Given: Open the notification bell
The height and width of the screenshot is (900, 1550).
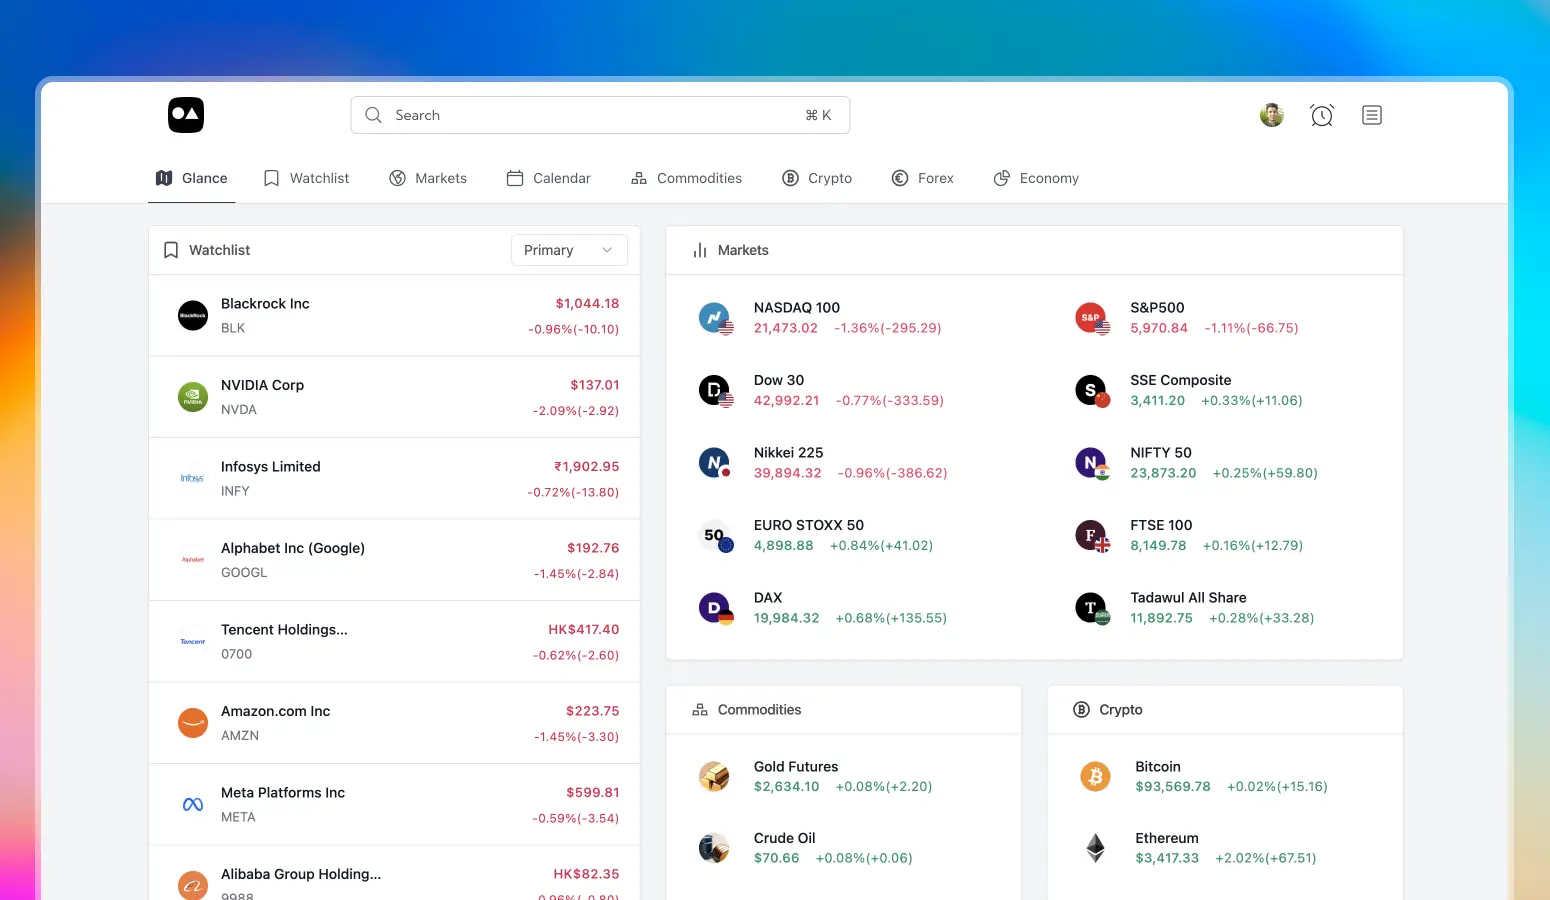Looking at the screenshot, I should [1321, 115].
